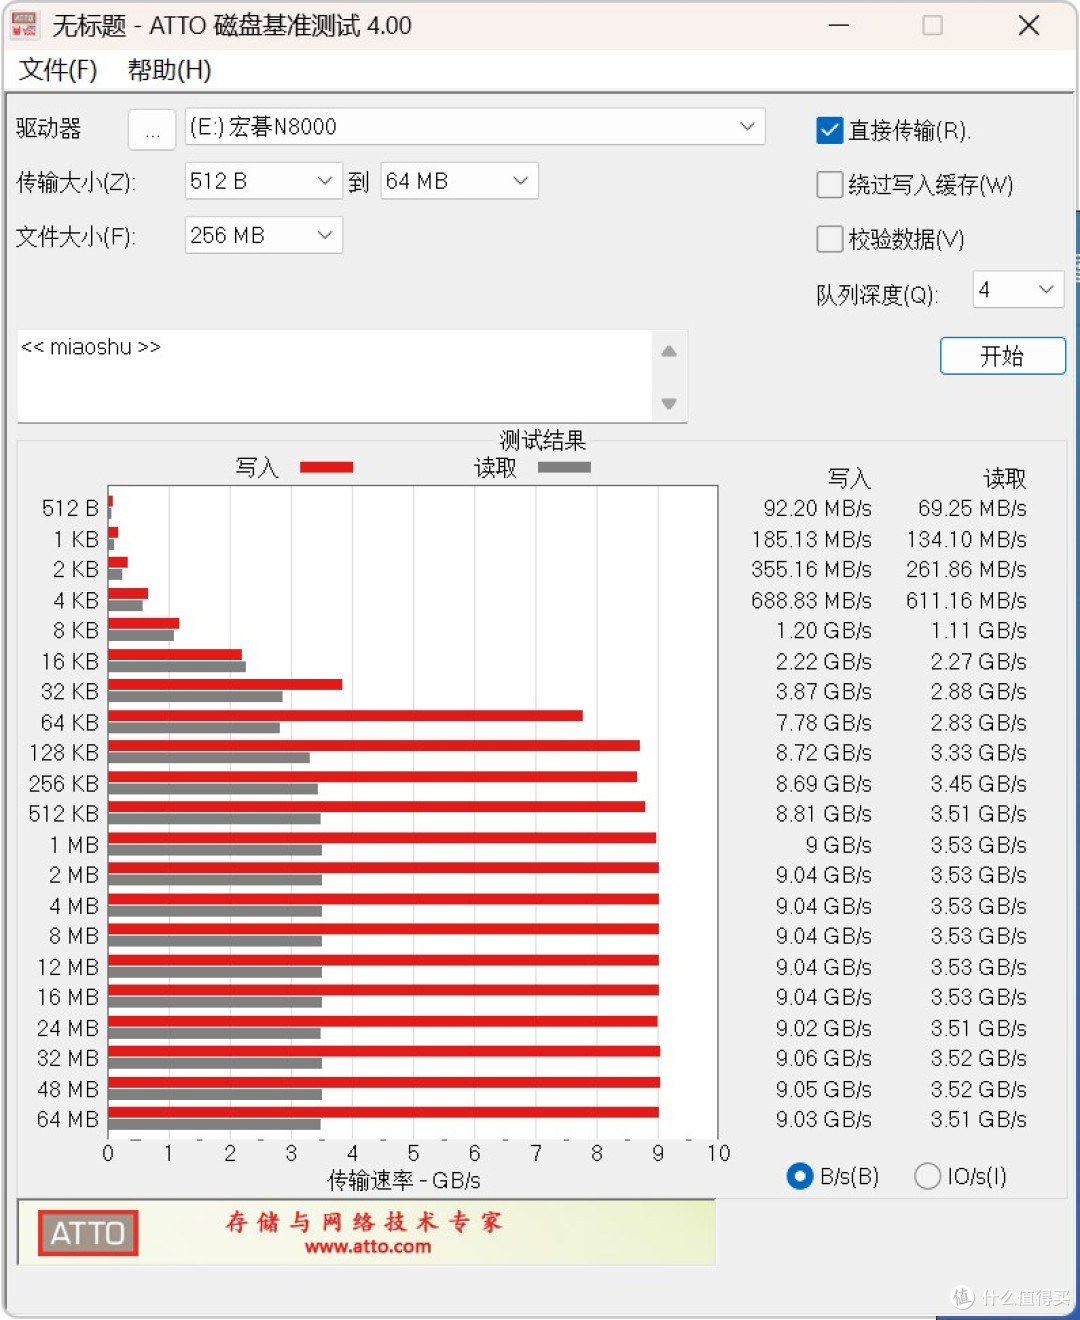Viewport: 1080px width, 1320px height.
Task: Click the write value 688.83 MB/s
Action: point(811,601)
